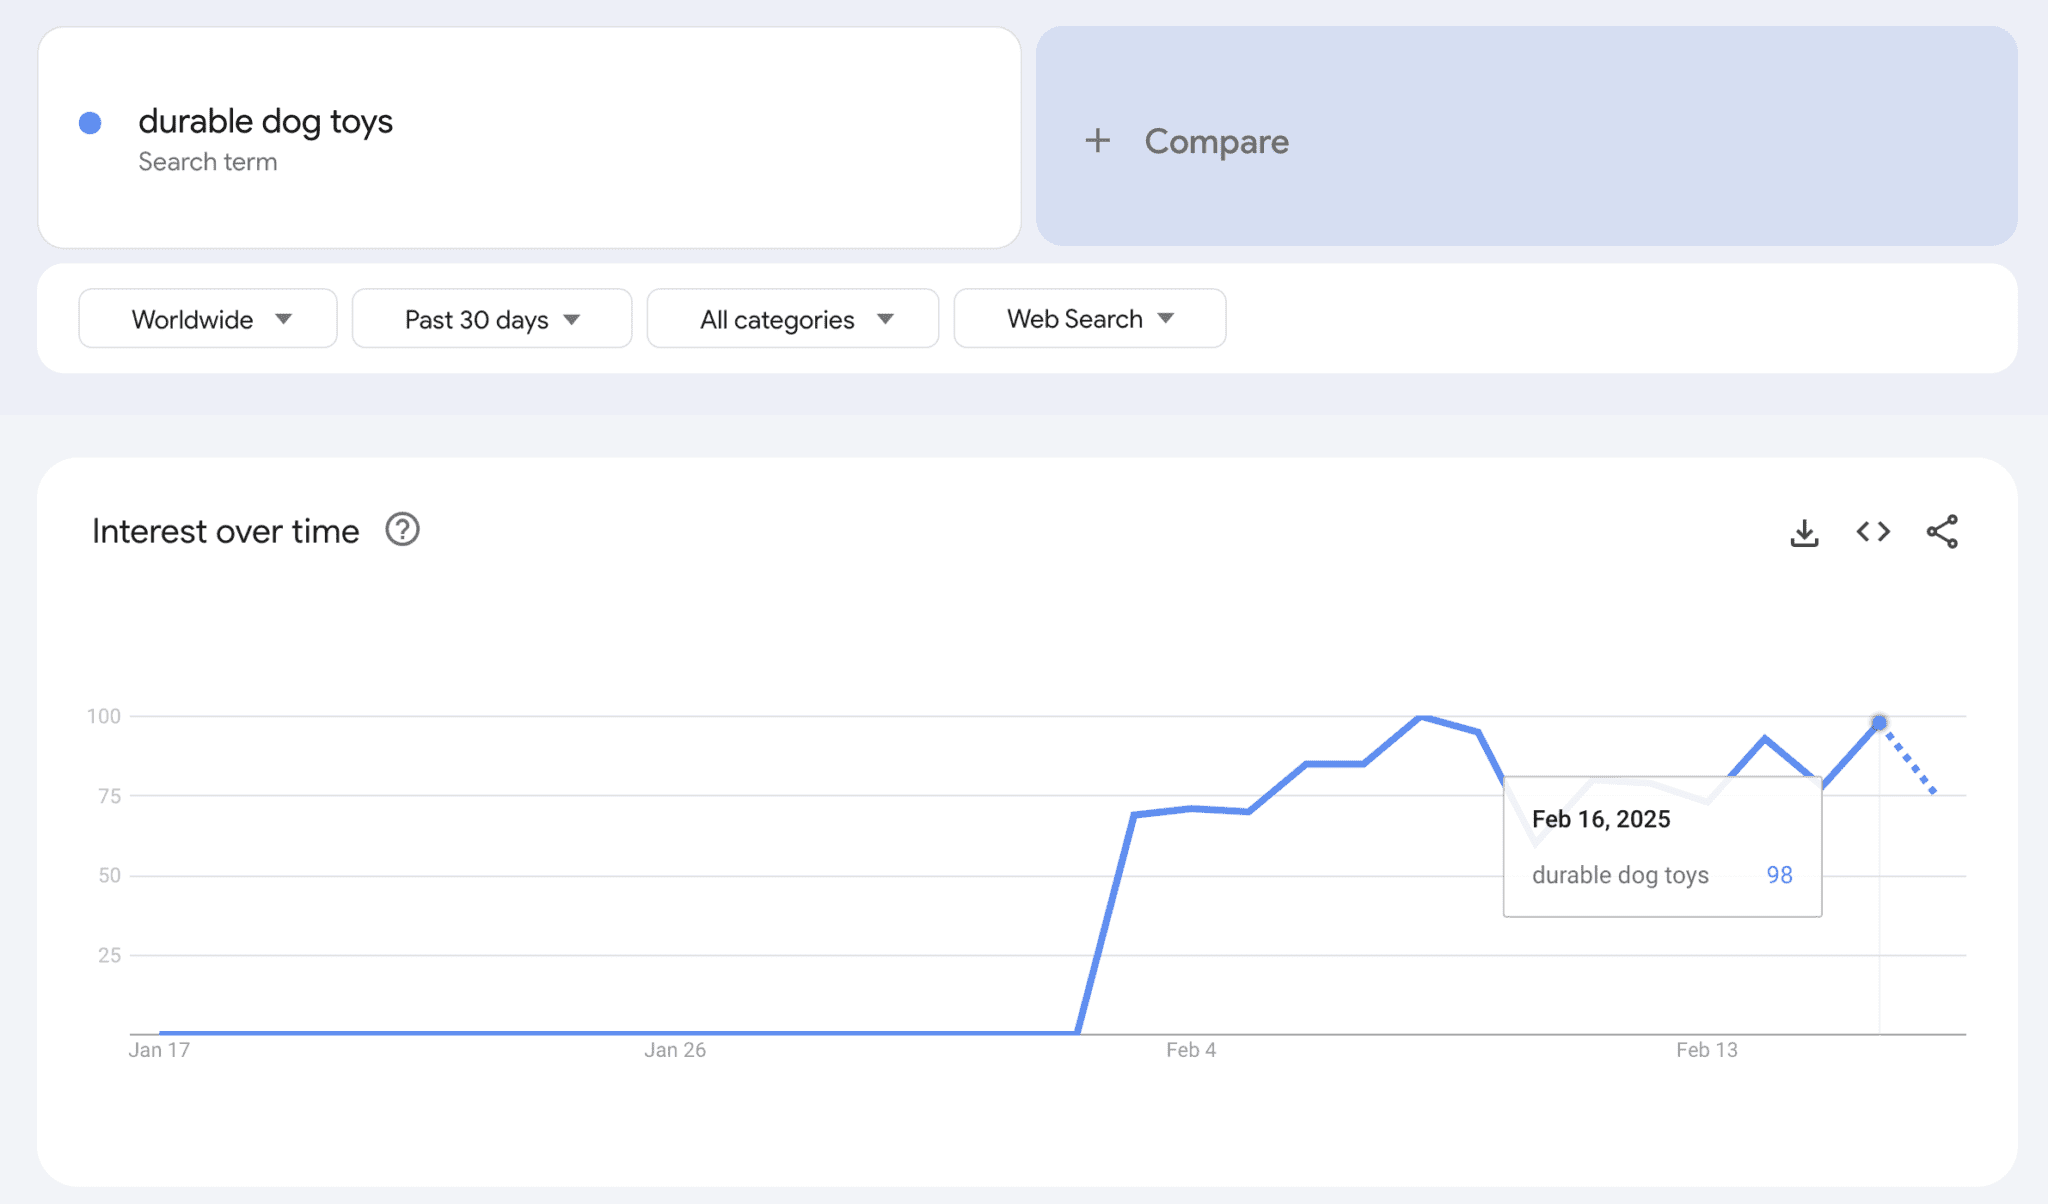Image resolution: width=2048 pixels, height=1204 pixels.
Task: Open the Worldwide region selector
Action: tap(207, 318)
